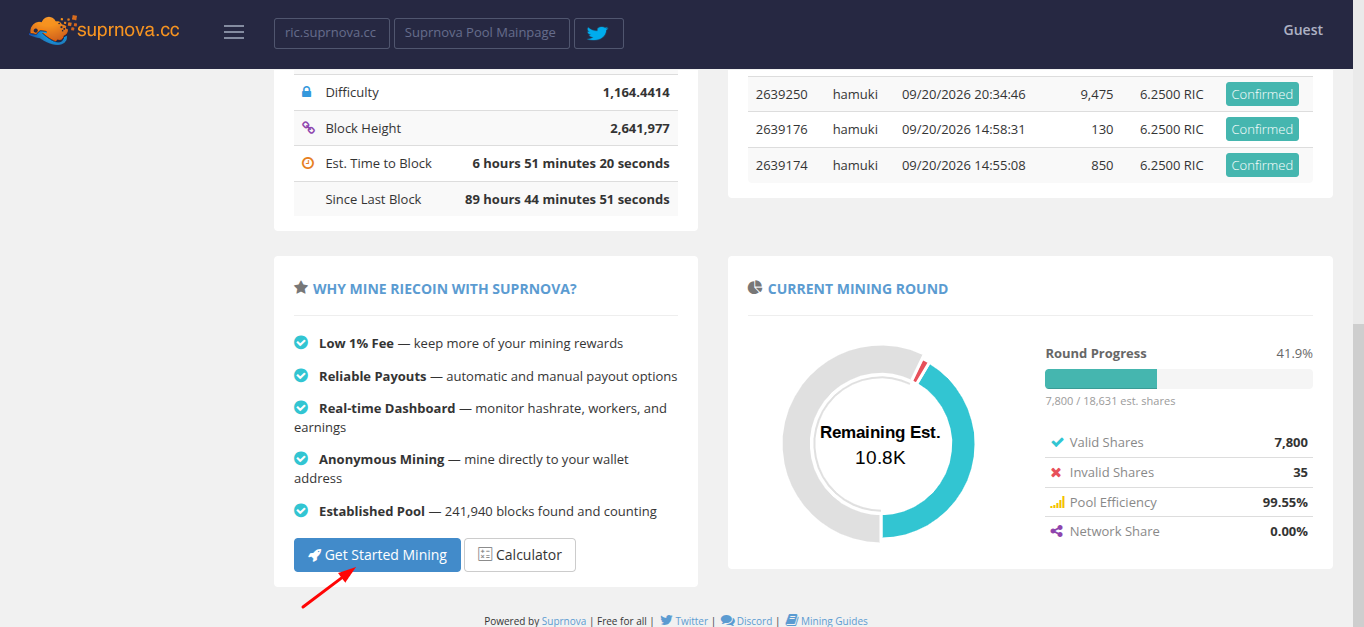Select block number 2639176

pyautogui.click(x=782, y=130)
